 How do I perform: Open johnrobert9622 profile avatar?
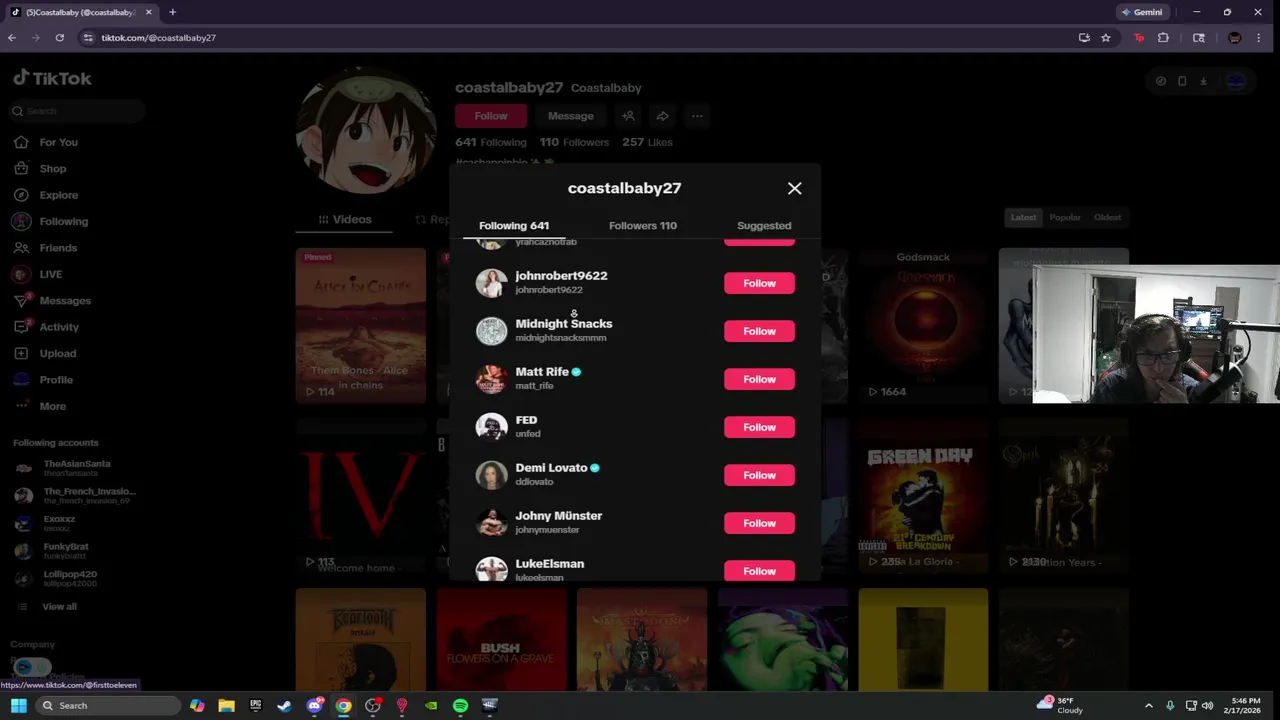point(491,283)
